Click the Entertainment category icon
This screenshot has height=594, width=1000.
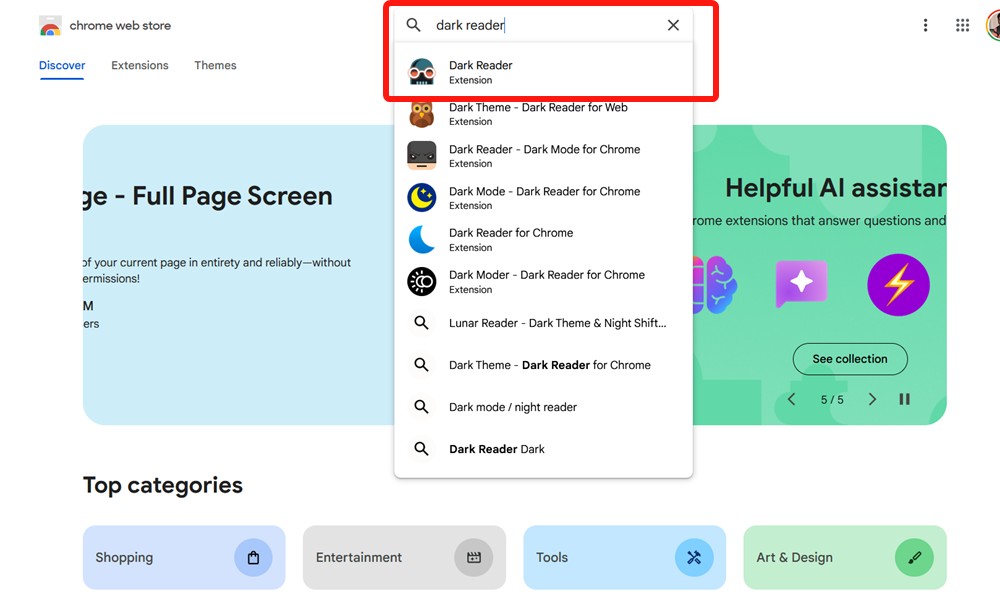(x=475, y=557)
